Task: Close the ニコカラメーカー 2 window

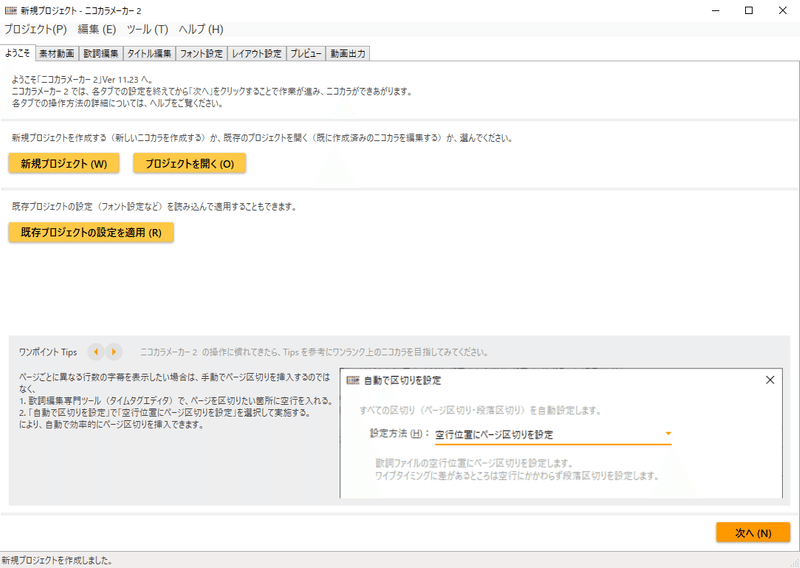Action: click(783, 10)
